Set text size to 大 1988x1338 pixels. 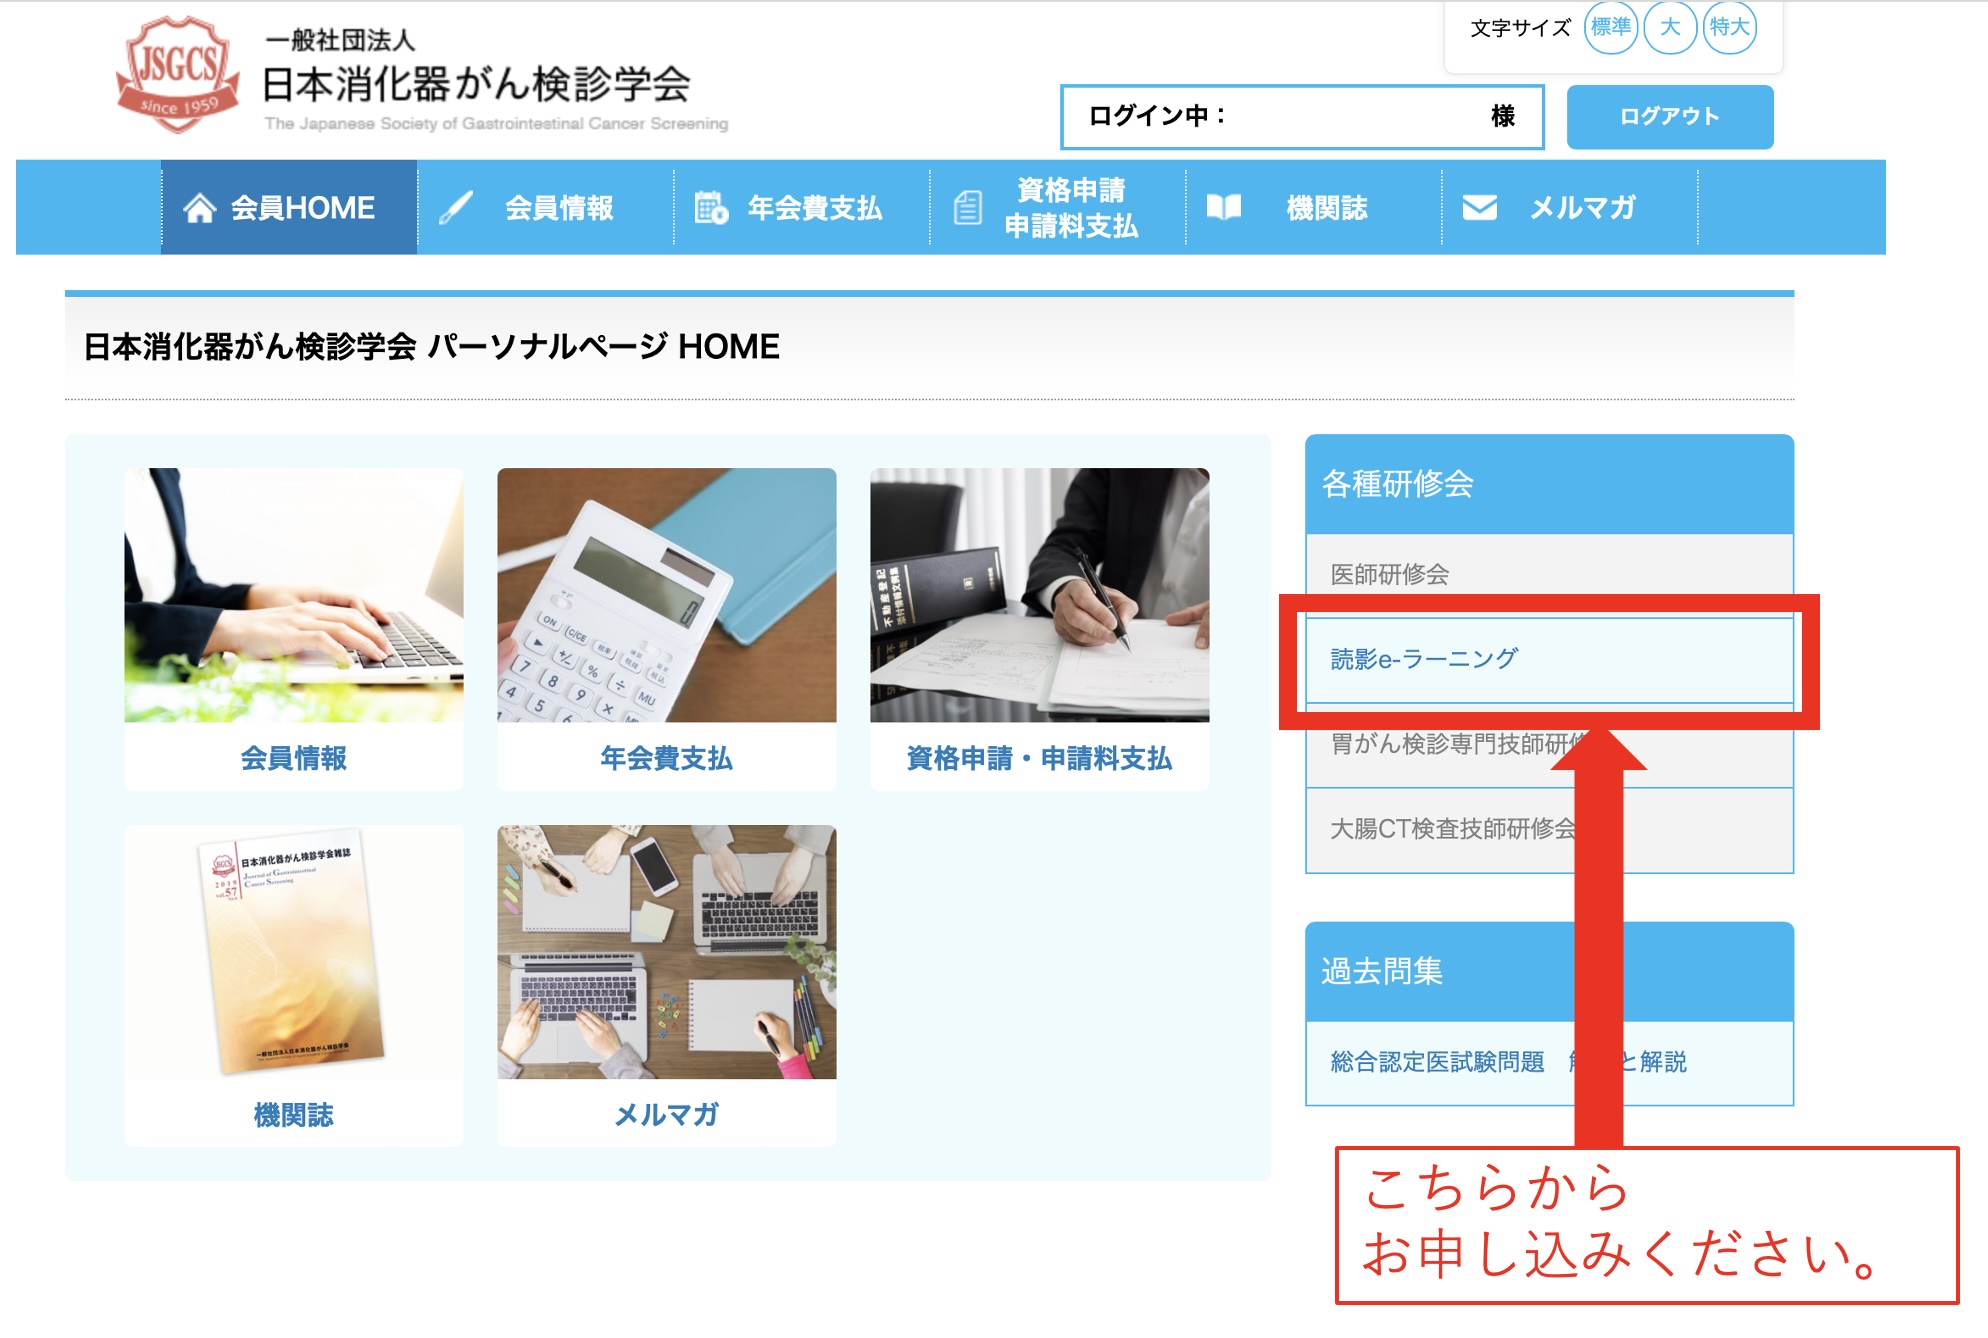tap(1669, 27)
